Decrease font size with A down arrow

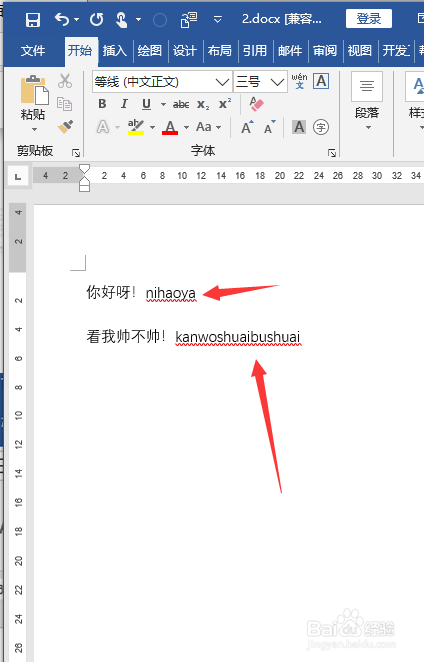point(269,127)
